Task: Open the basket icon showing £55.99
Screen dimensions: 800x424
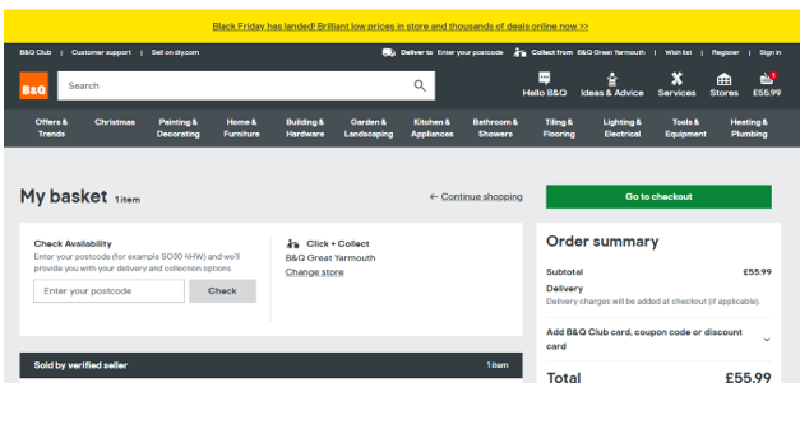Action: pos(767,78)
